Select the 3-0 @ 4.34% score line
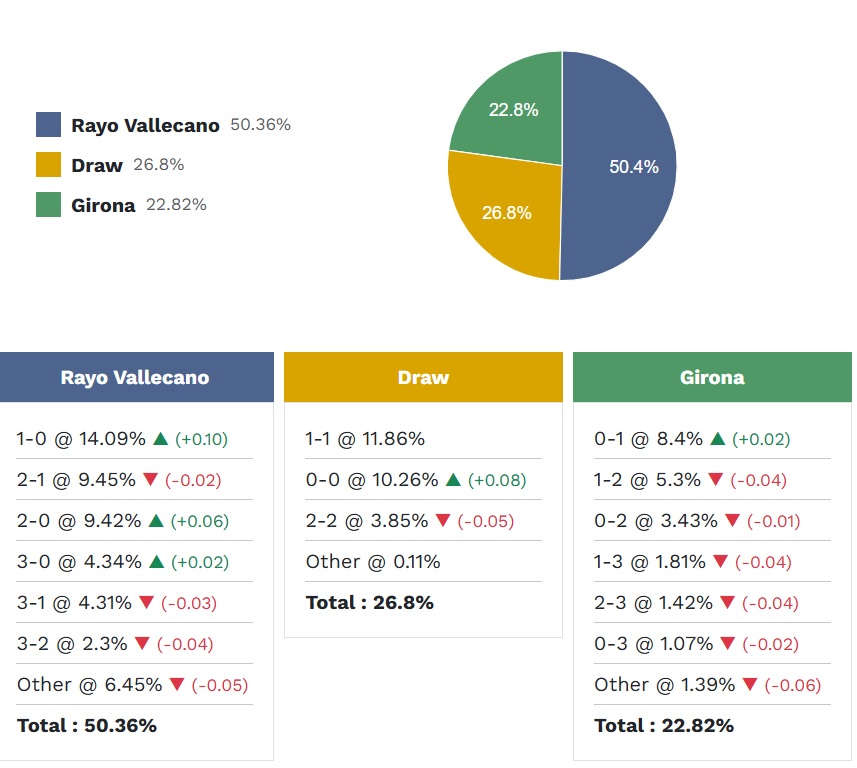The width and height of the screenshot is (857, 768). 79,562
